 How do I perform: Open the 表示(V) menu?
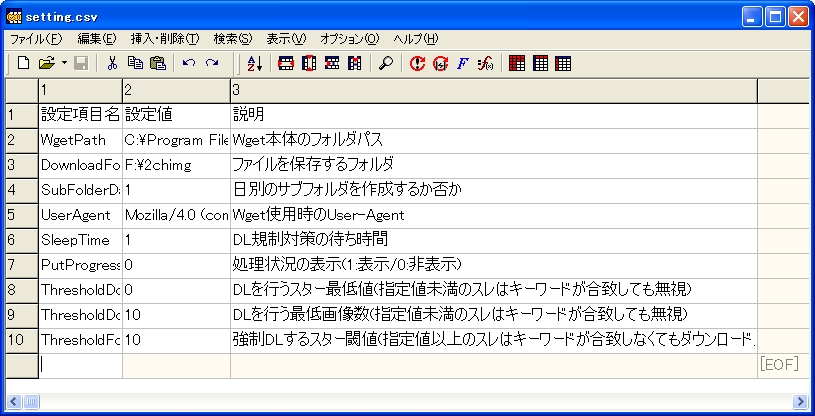point(286,39)
